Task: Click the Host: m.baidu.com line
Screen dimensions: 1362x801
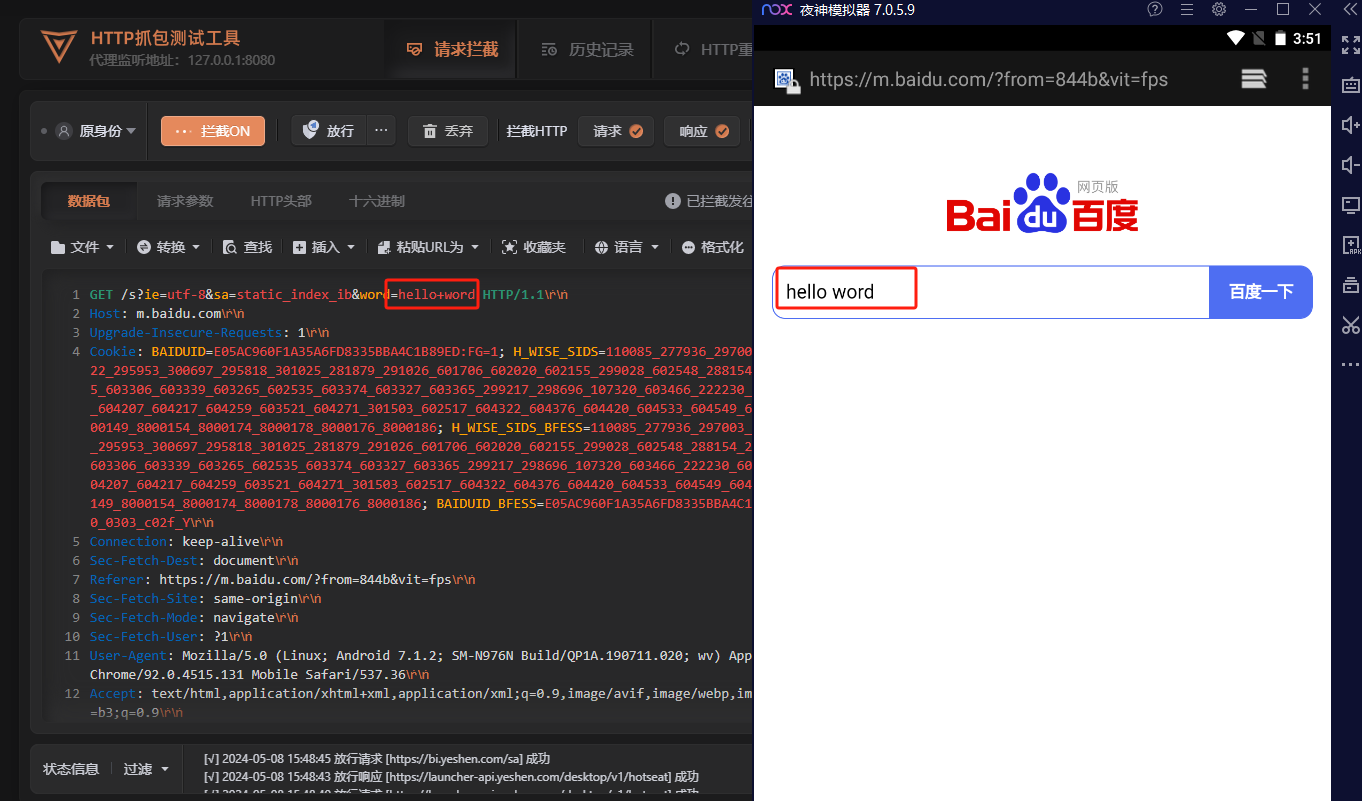Action: (167, 314)
